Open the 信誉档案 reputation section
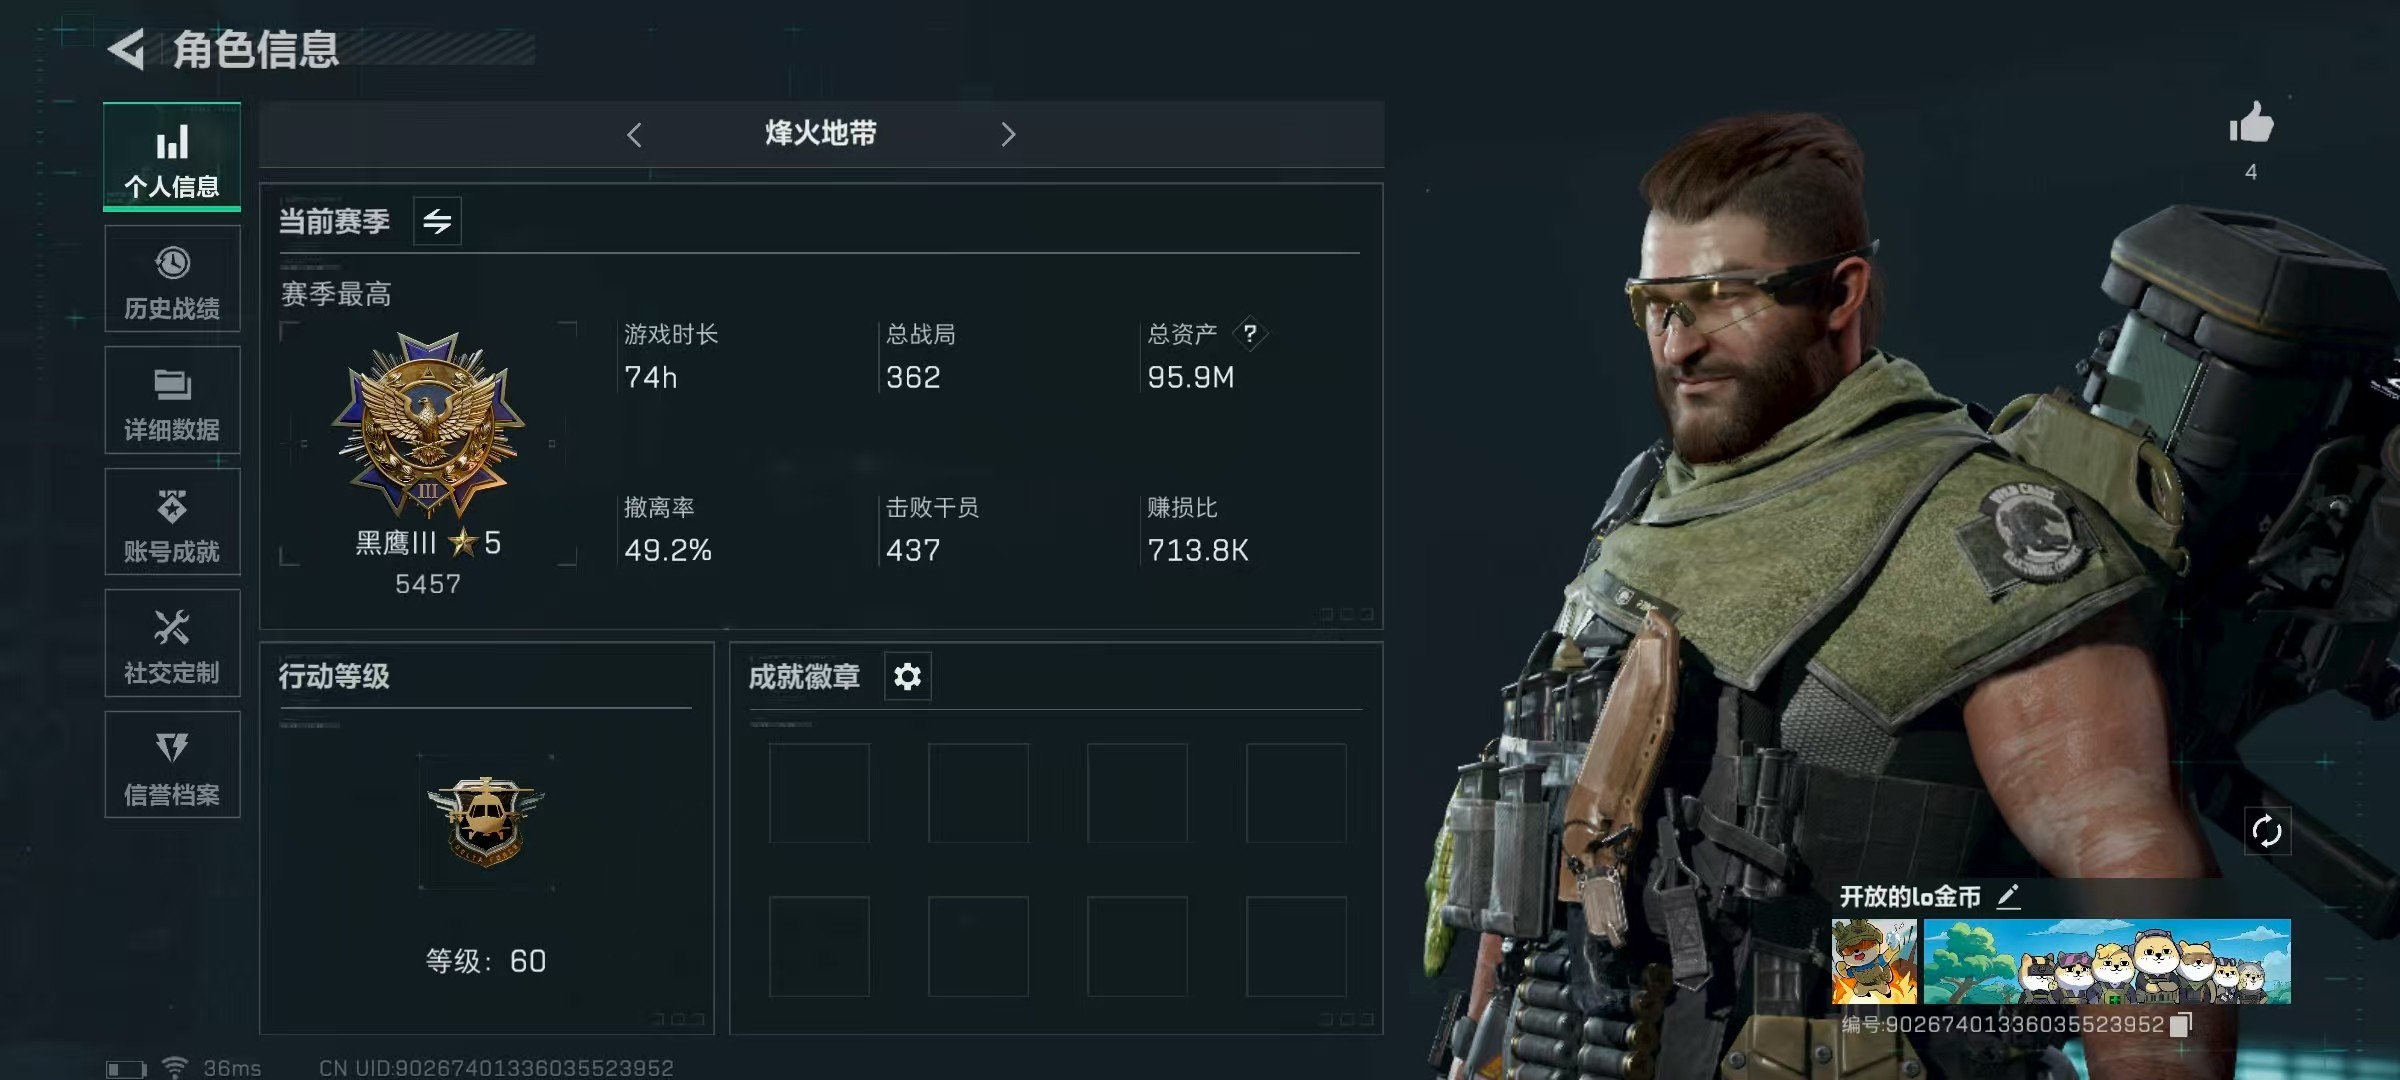Image resolution: width=2400 pixels, height=1080 pixels. pos(172,765)
